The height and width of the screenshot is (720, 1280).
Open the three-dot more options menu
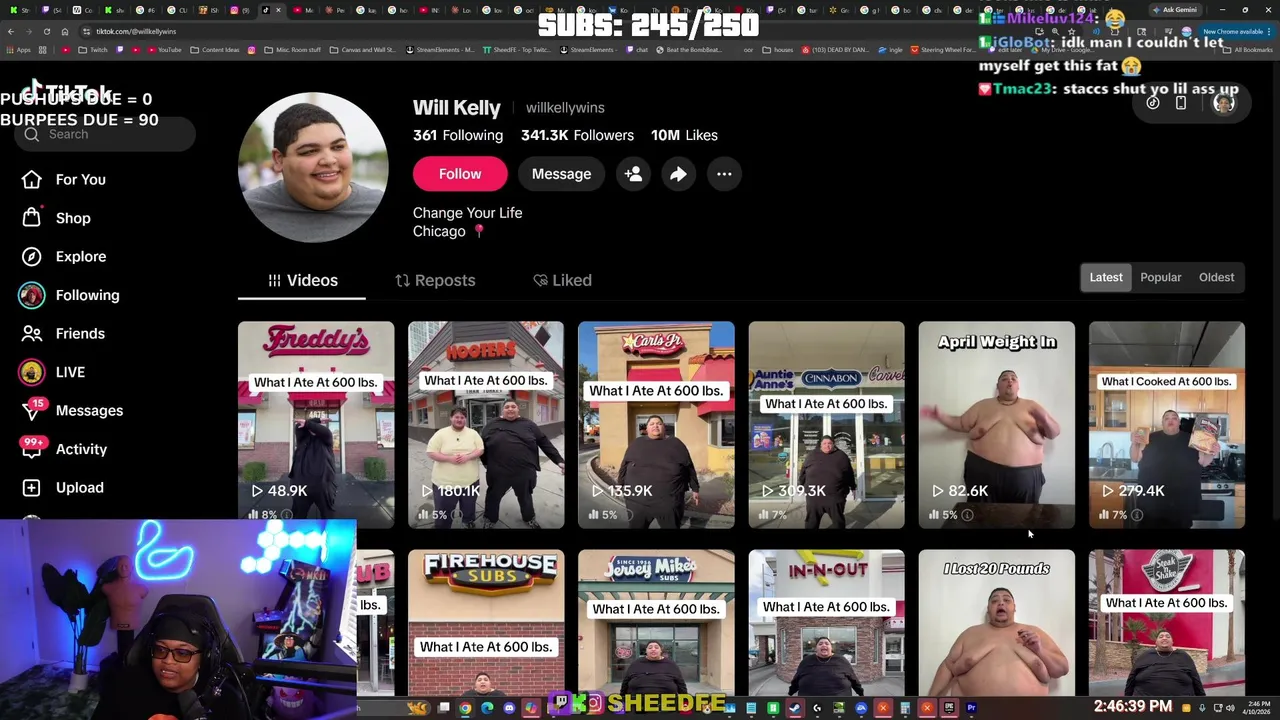coord(724,174)
